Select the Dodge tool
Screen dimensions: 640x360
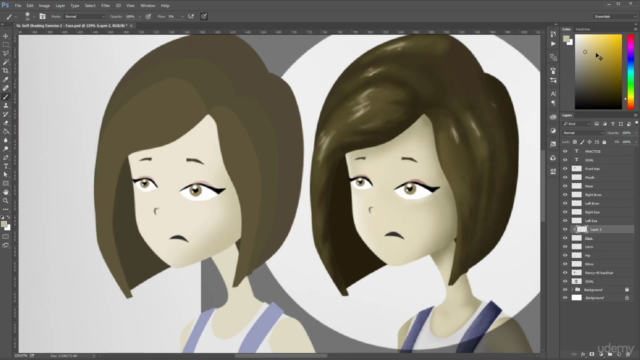coord(6,149)
